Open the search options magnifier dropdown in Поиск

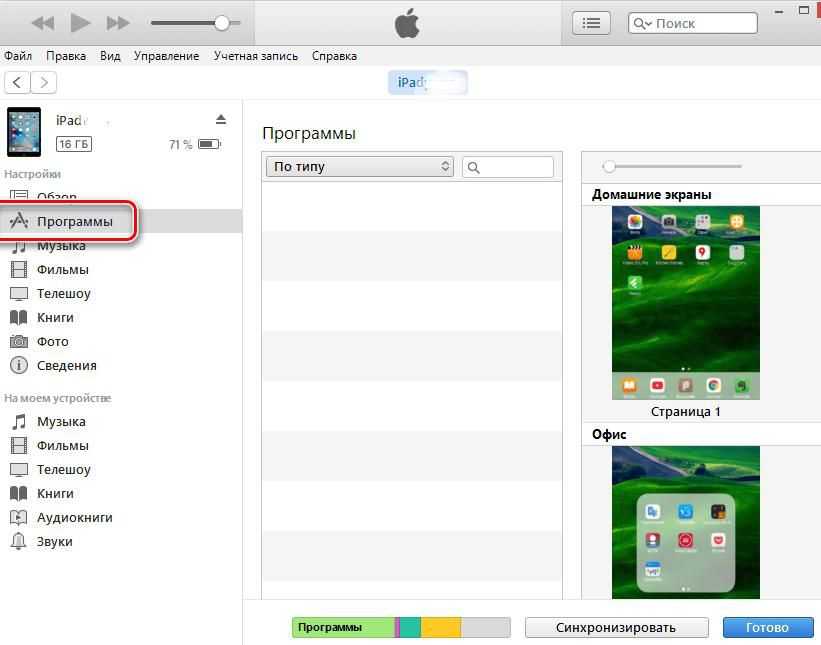[643, 23]
